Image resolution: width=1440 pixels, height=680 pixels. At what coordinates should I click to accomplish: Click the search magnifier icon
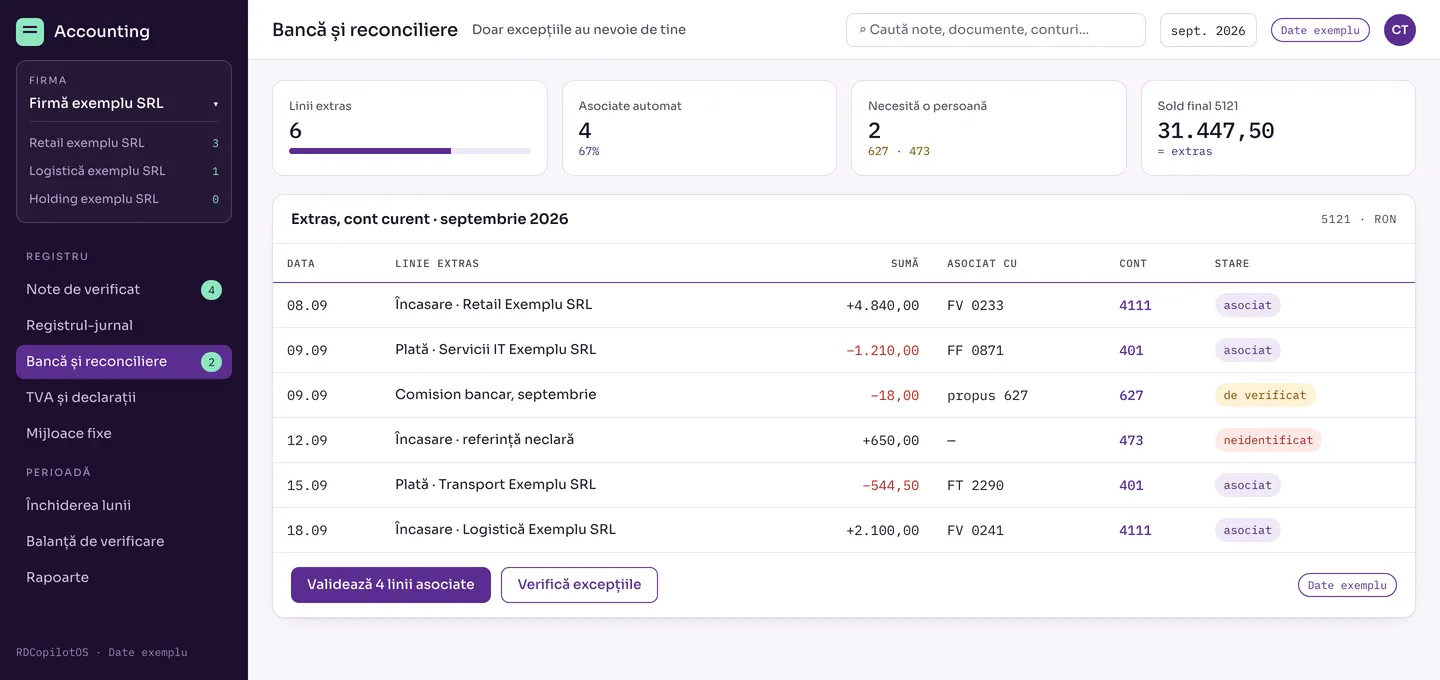pos(863,31)
